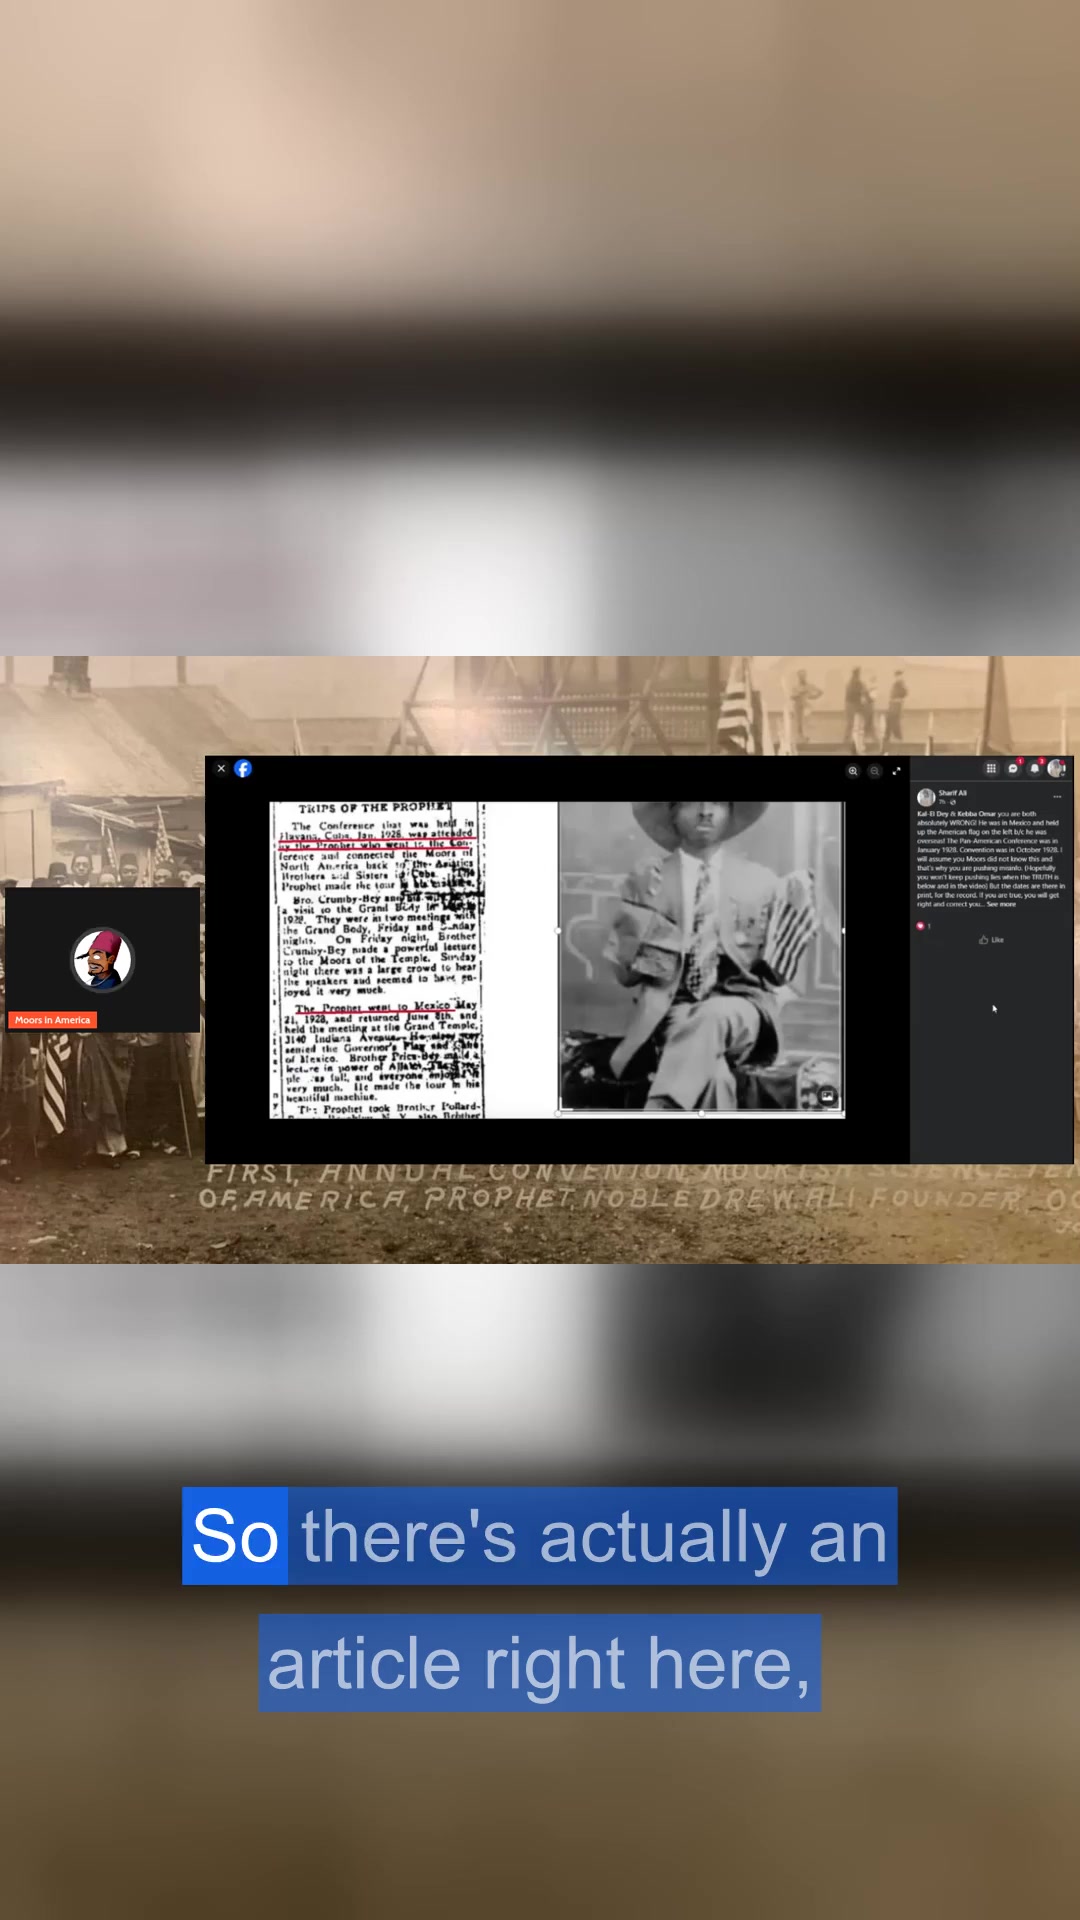Open the notifications bell
The height and width of the screenshot is (1920, 1080).
pyautogui.click(x=1035, y=768)
